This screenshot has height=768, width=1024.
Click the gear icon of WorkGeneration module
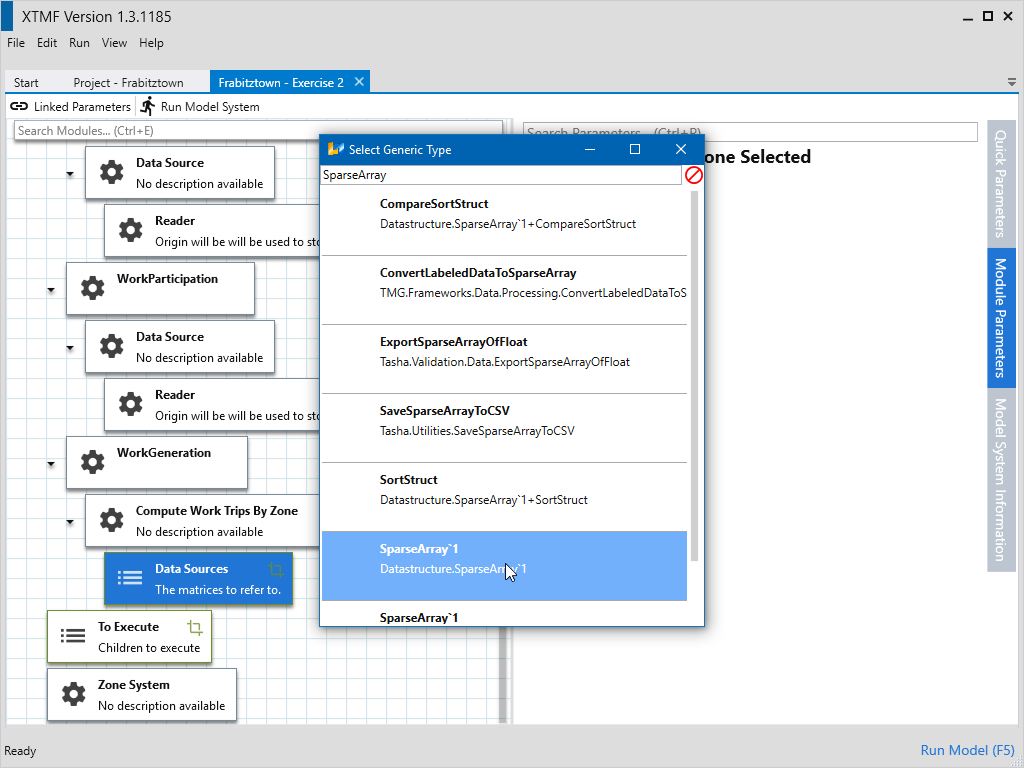pos(92,462)
